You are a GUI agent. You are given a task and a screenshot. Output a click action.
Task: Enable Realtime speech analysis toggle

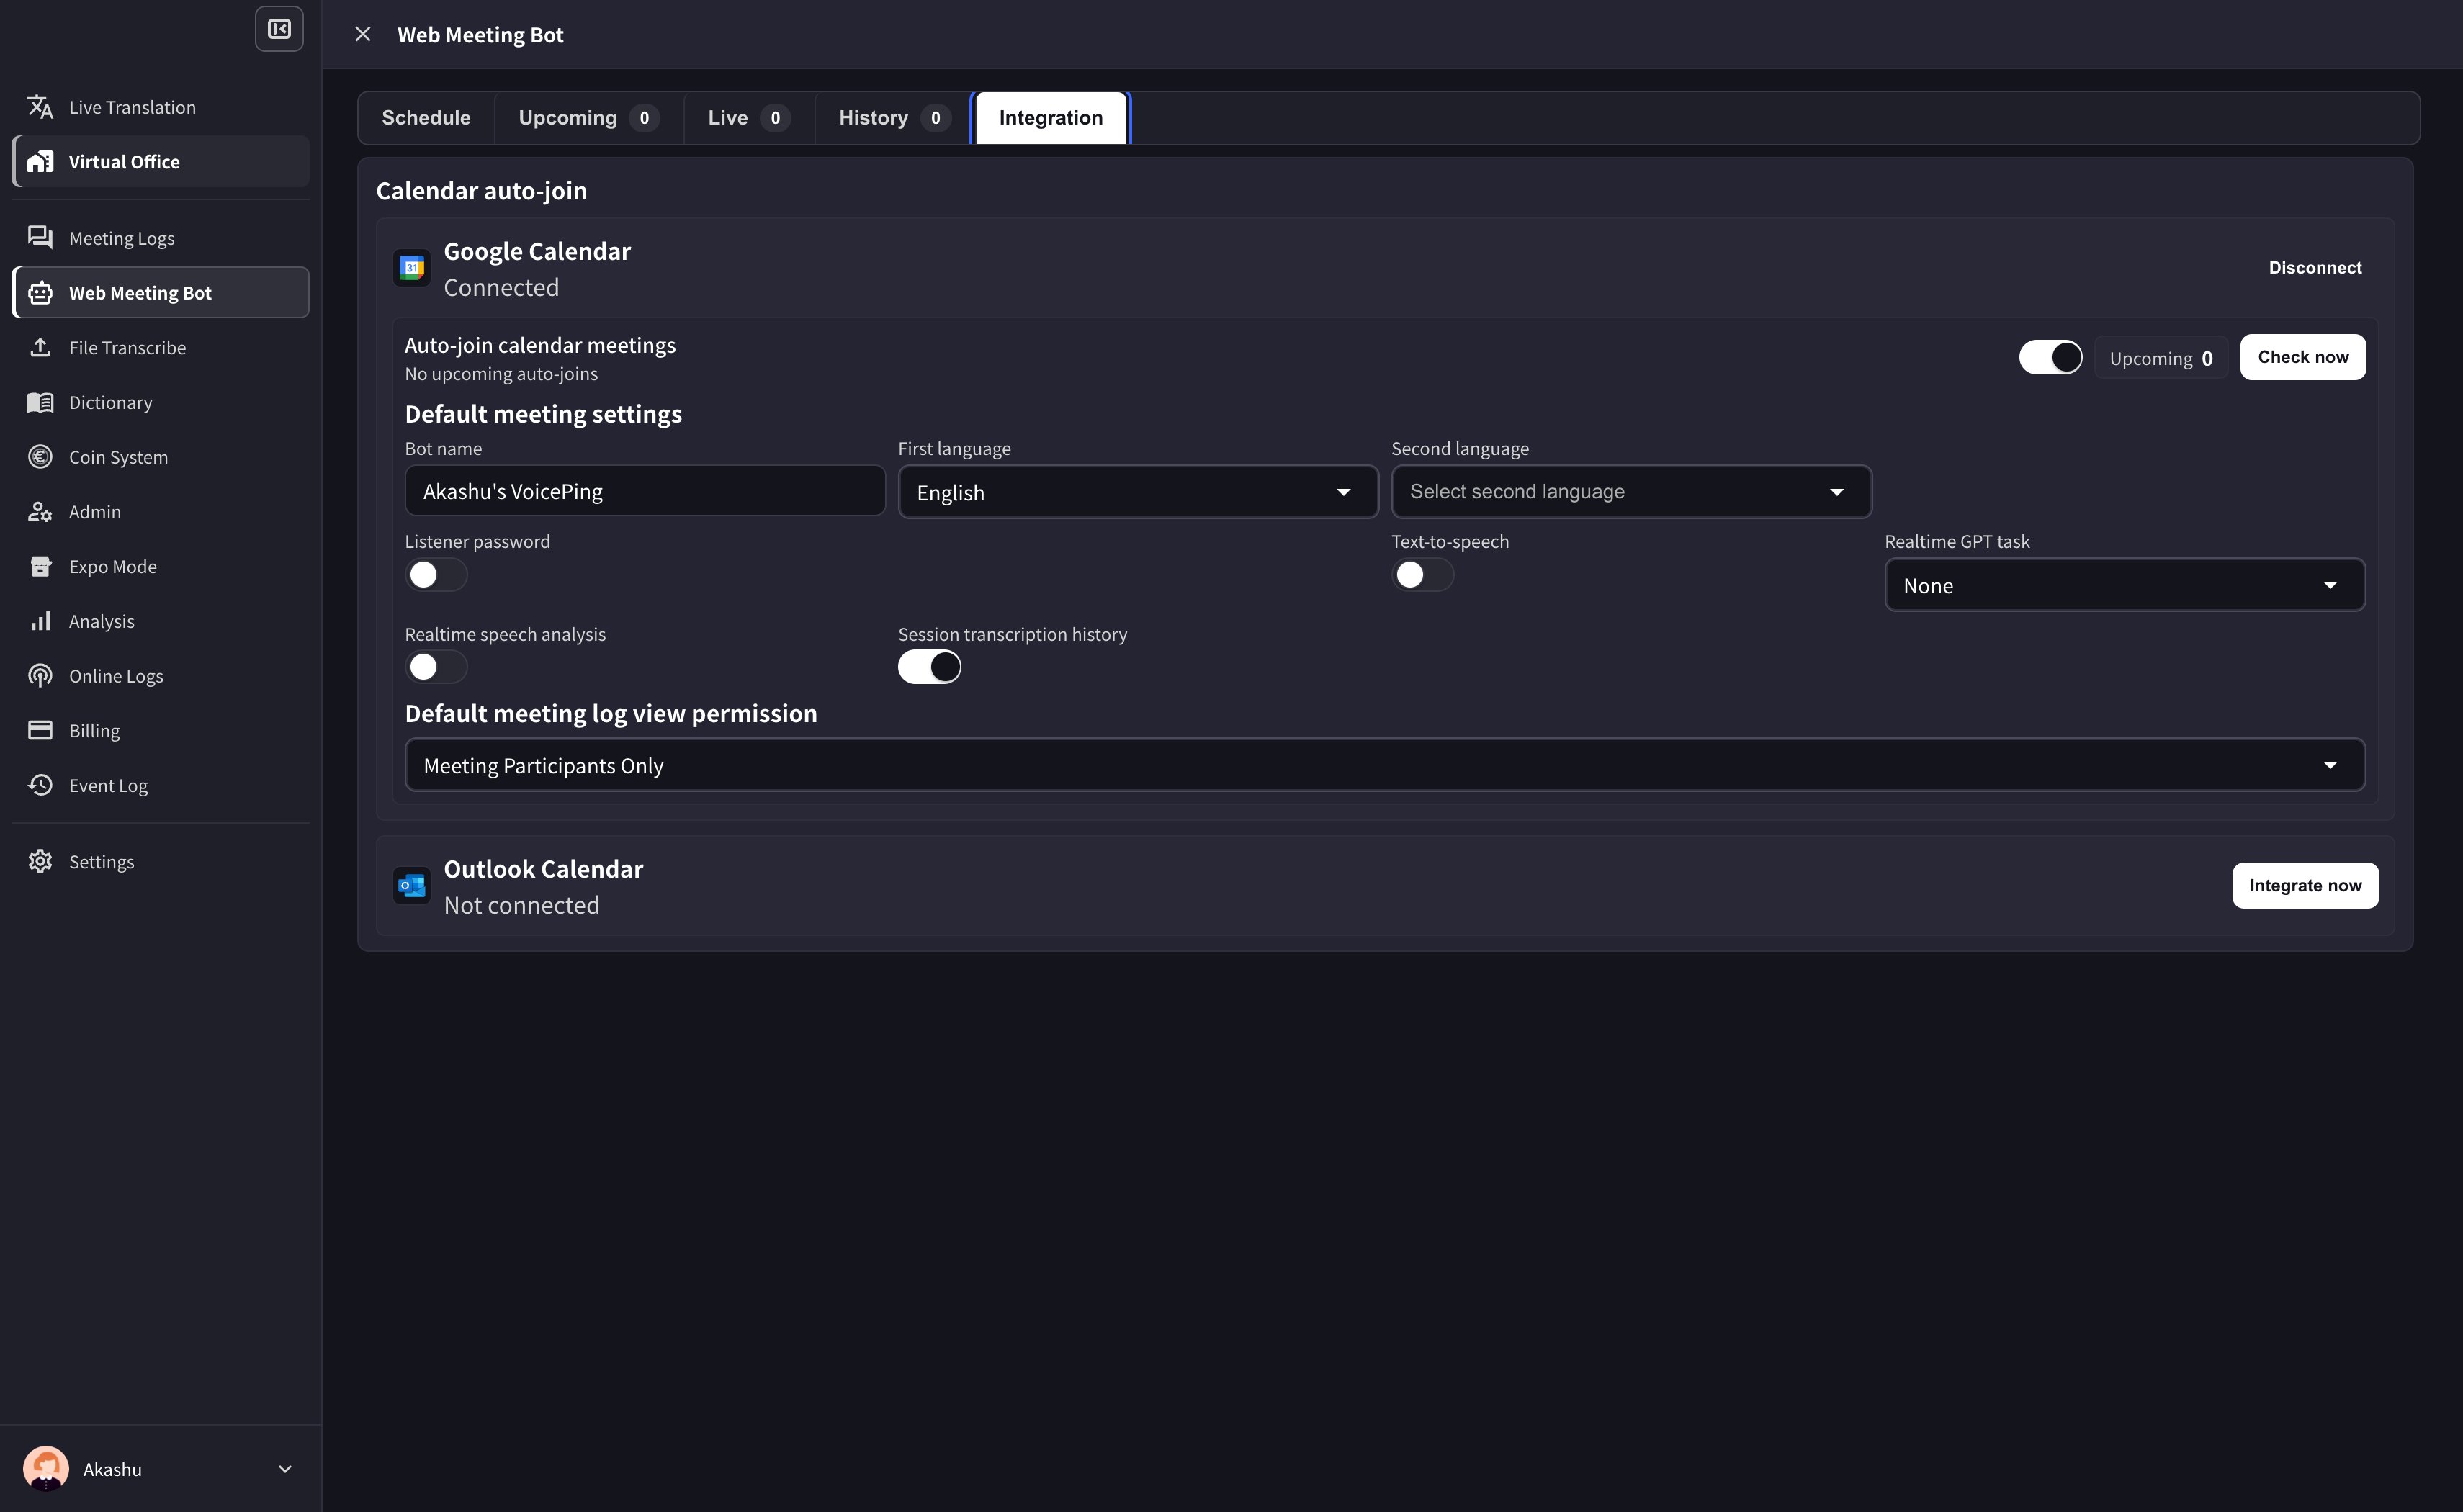point(436,667)
